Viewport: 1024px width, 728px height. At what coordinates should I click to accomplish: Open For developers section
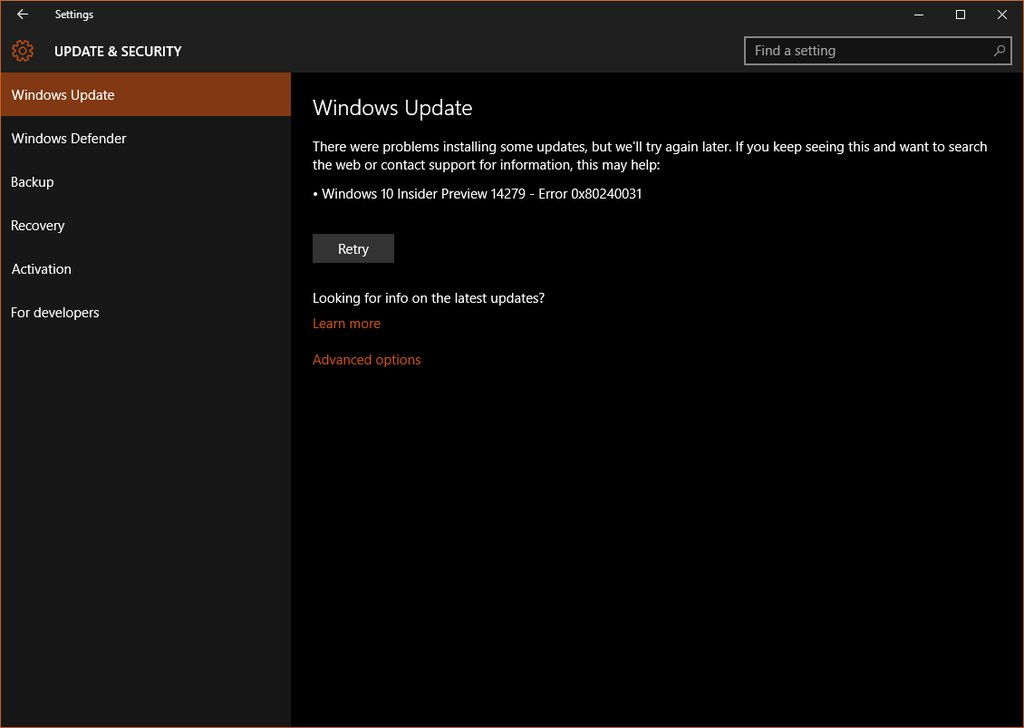pos(146,312)
